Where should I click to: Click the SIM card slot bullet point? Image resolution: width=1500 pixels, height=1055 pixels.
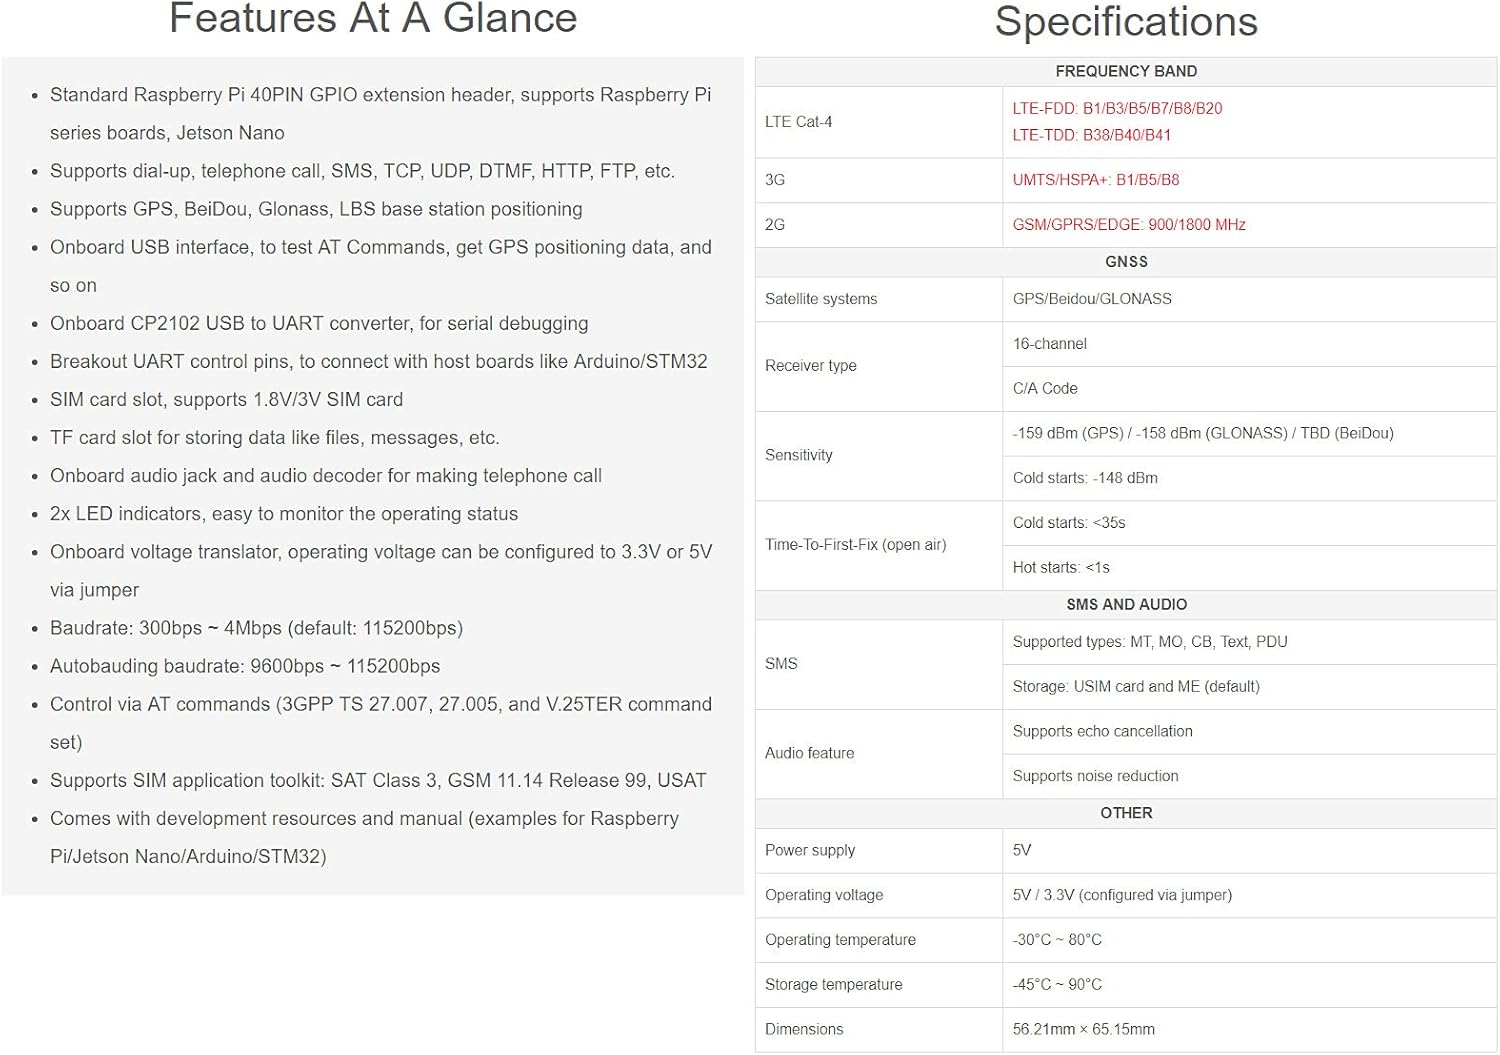coord(226,400)
